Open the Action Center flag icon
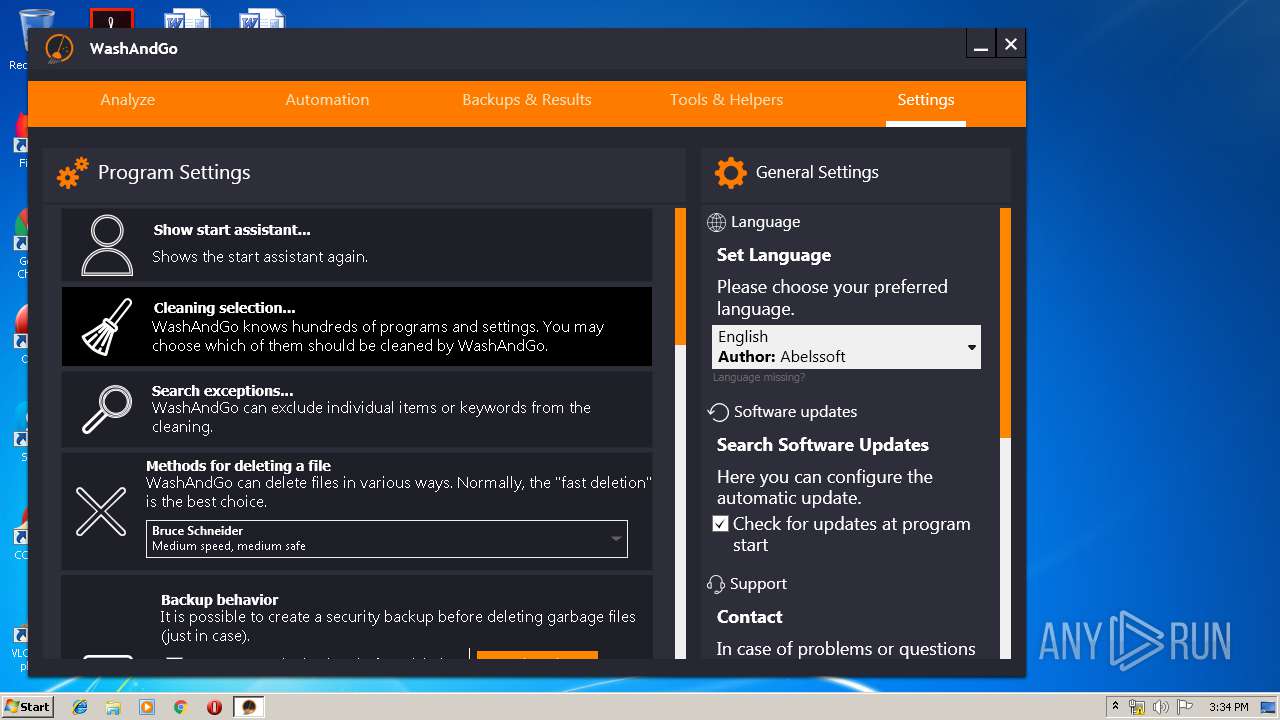 click(1183, 707)
